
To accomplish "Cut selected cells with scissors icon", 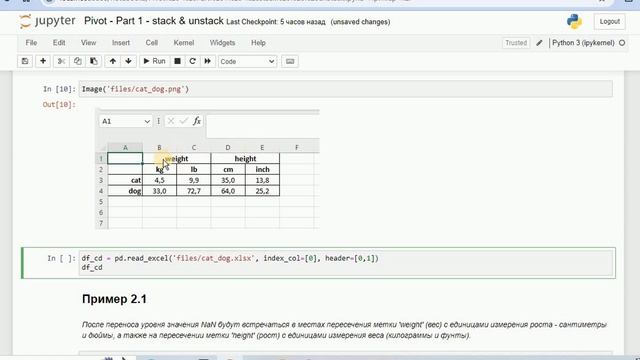I will [61, 61].
